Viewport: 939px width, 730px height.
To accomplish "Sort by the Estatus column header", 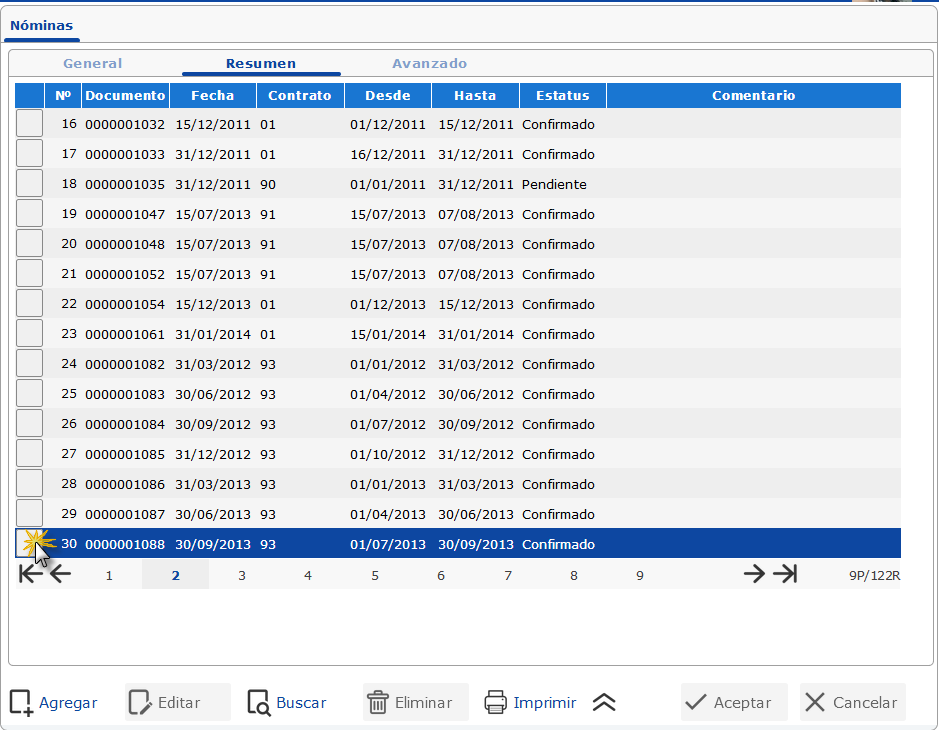I will click(x=562, y=96).
